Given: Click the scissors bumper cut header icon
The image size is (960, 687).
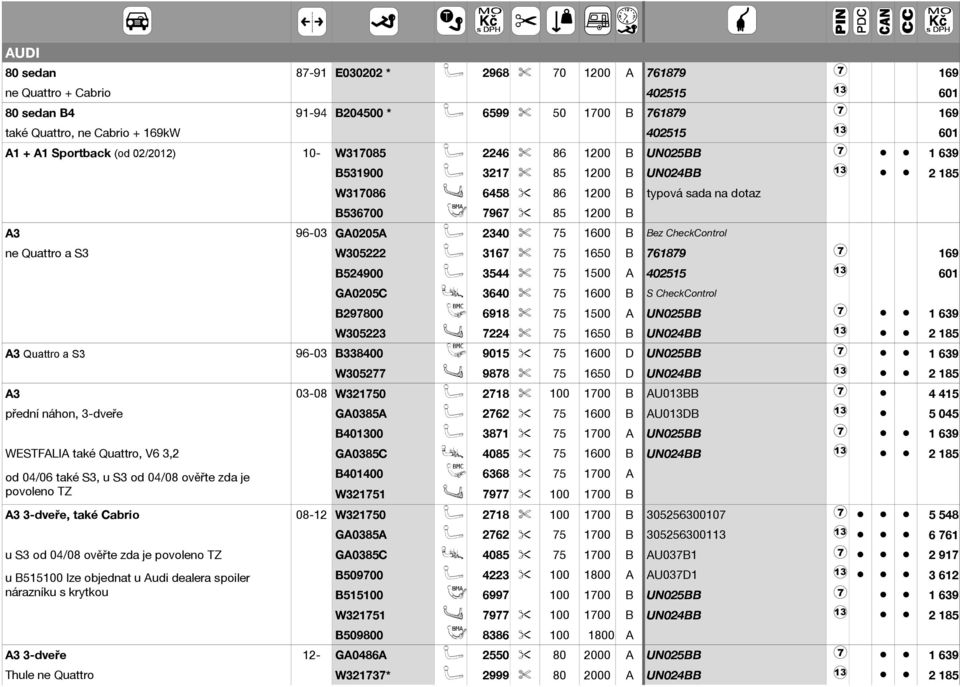Looking at the screenshot, I should (525, 21).
